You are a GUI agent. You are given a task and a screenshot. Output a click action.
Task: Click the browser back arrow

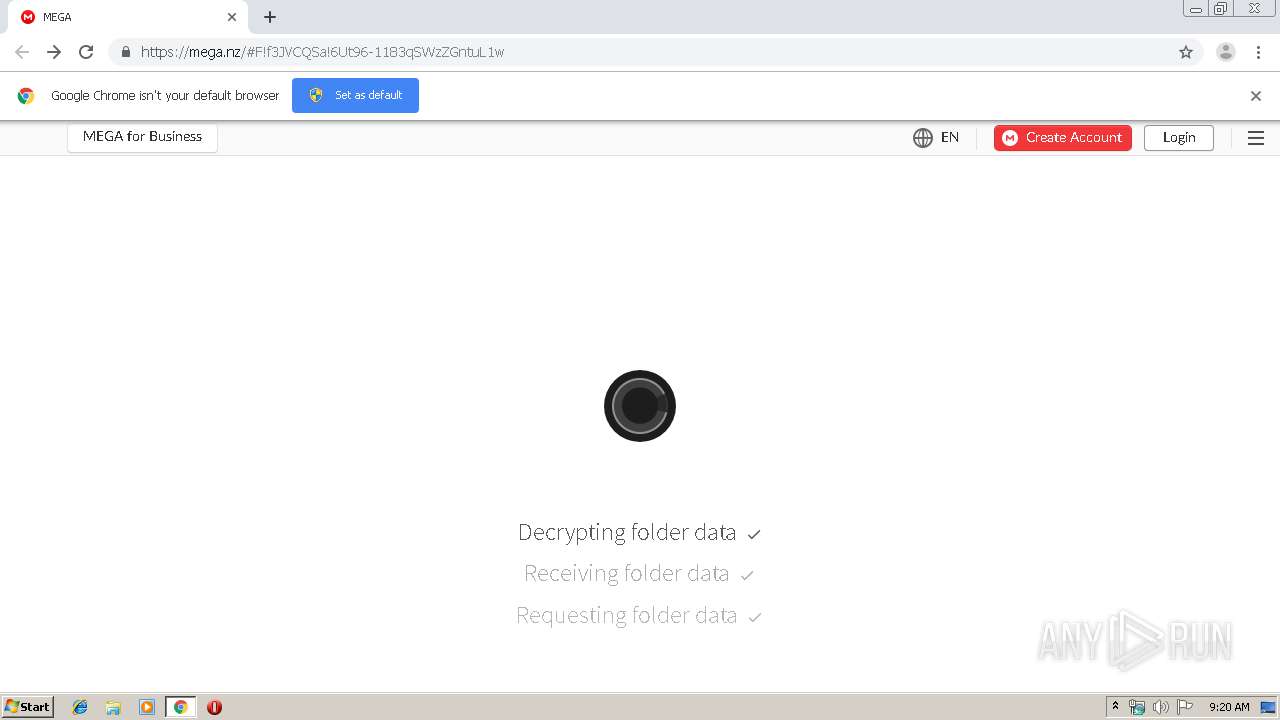pos(22,52)
